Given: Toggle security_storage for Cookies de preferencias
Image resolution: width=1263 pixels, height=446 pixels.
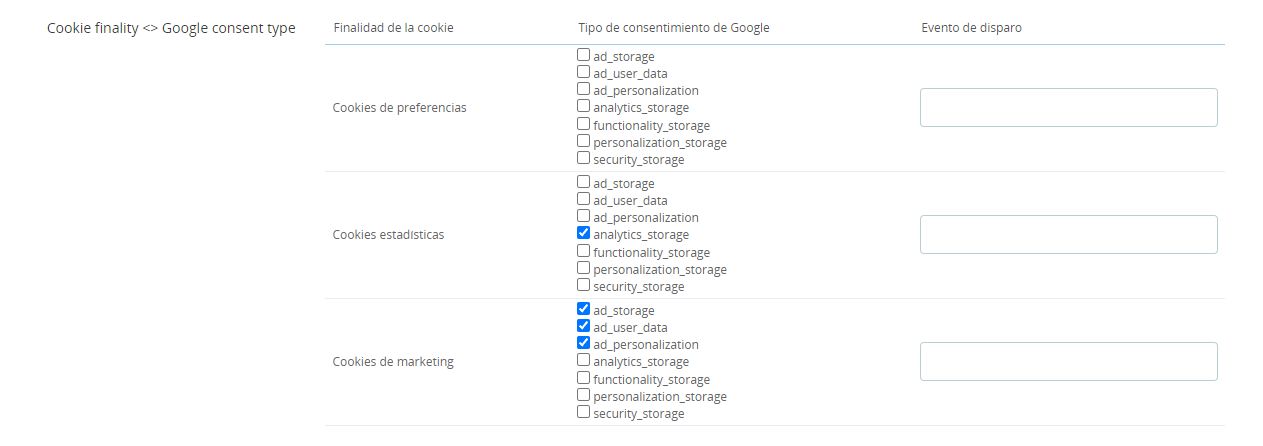Looking at the screenshot, I should pyautogui.click(x=584, y=159).
